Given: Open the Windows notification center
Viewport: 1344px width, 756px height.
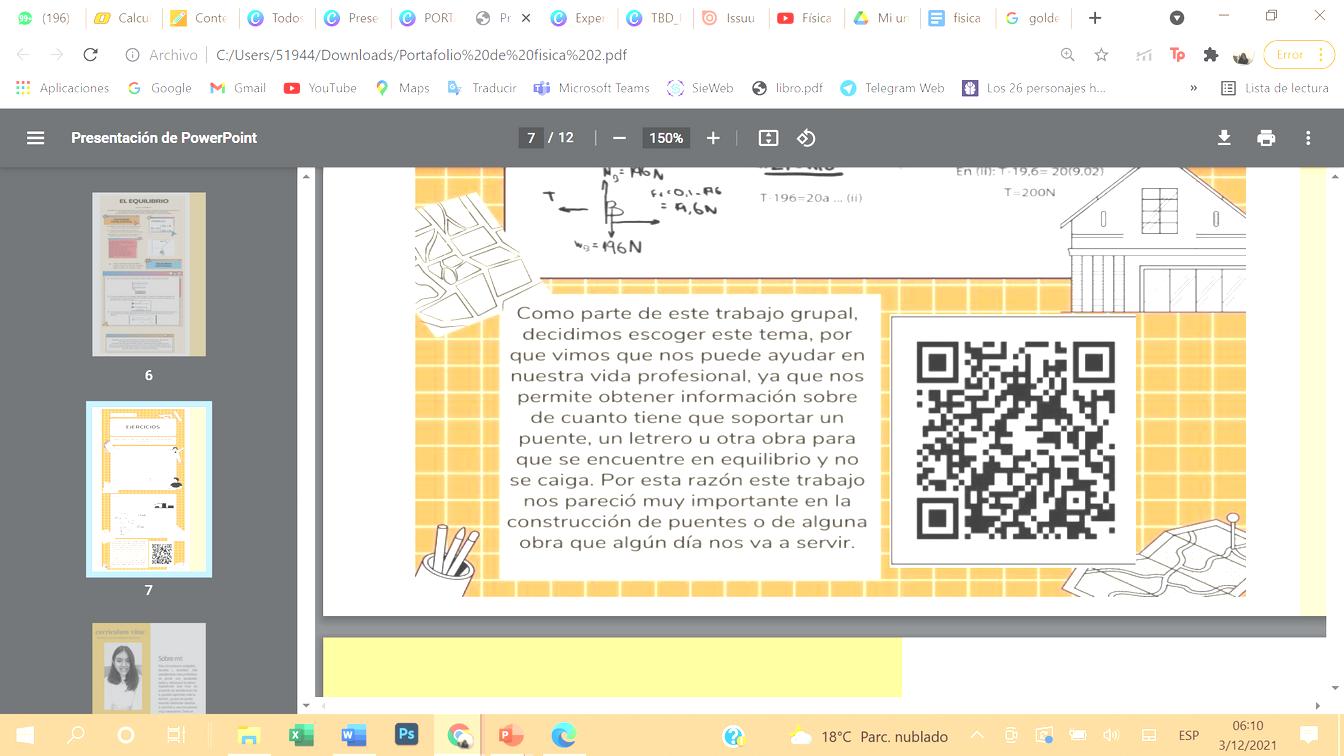Looking at the screenshot, I should [x=1308, y=736].
